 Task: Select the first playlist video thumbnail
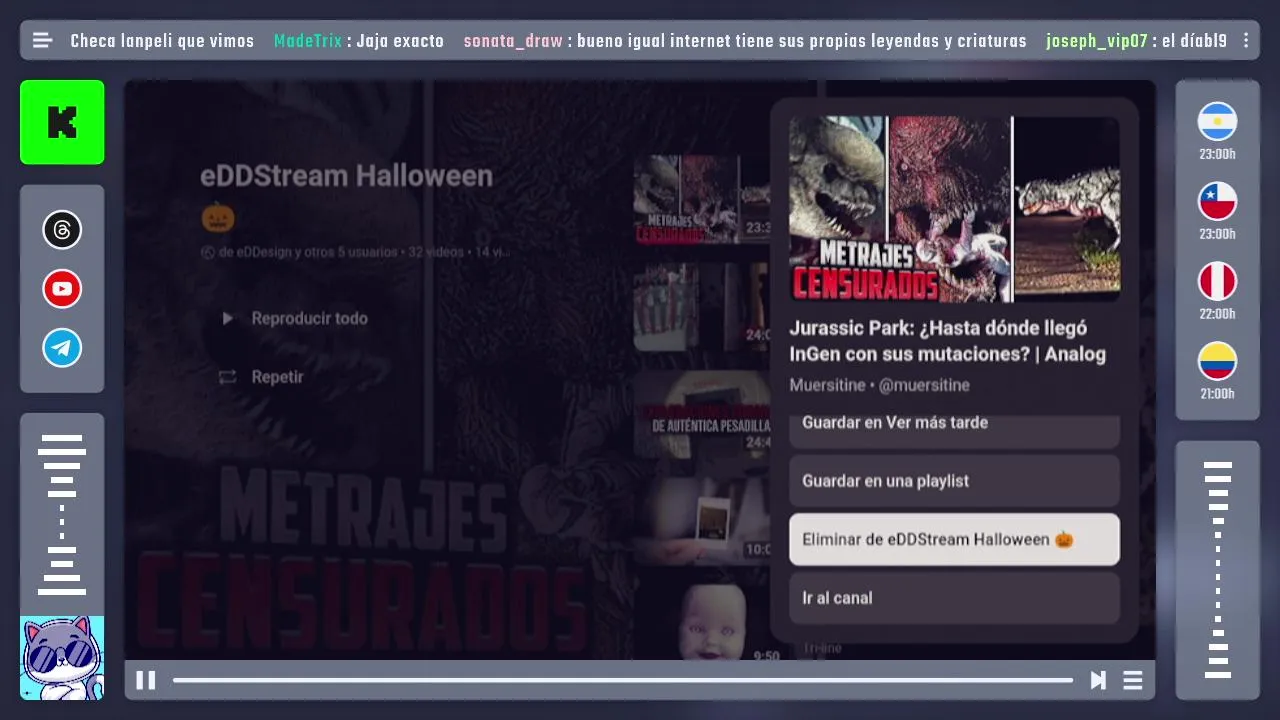click(702, 200)
